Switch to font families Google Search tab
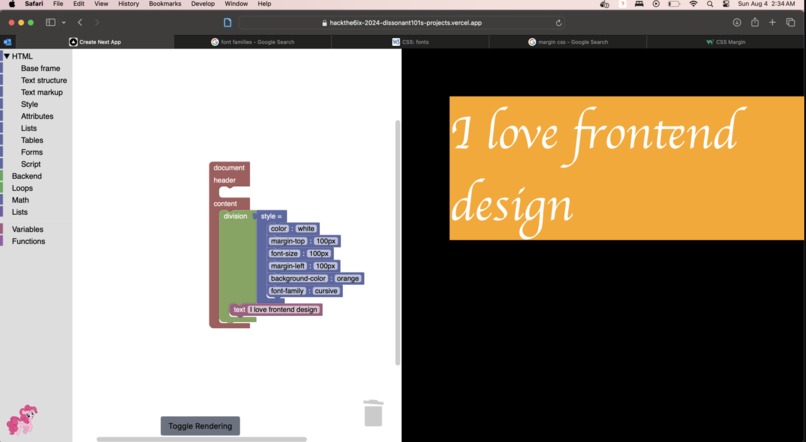806x442 pixels. click(x=252, y=42)
